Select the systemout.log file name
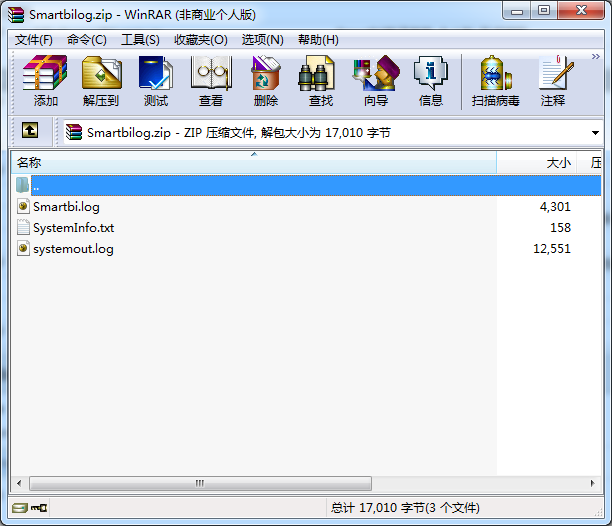 coord(73,249)
